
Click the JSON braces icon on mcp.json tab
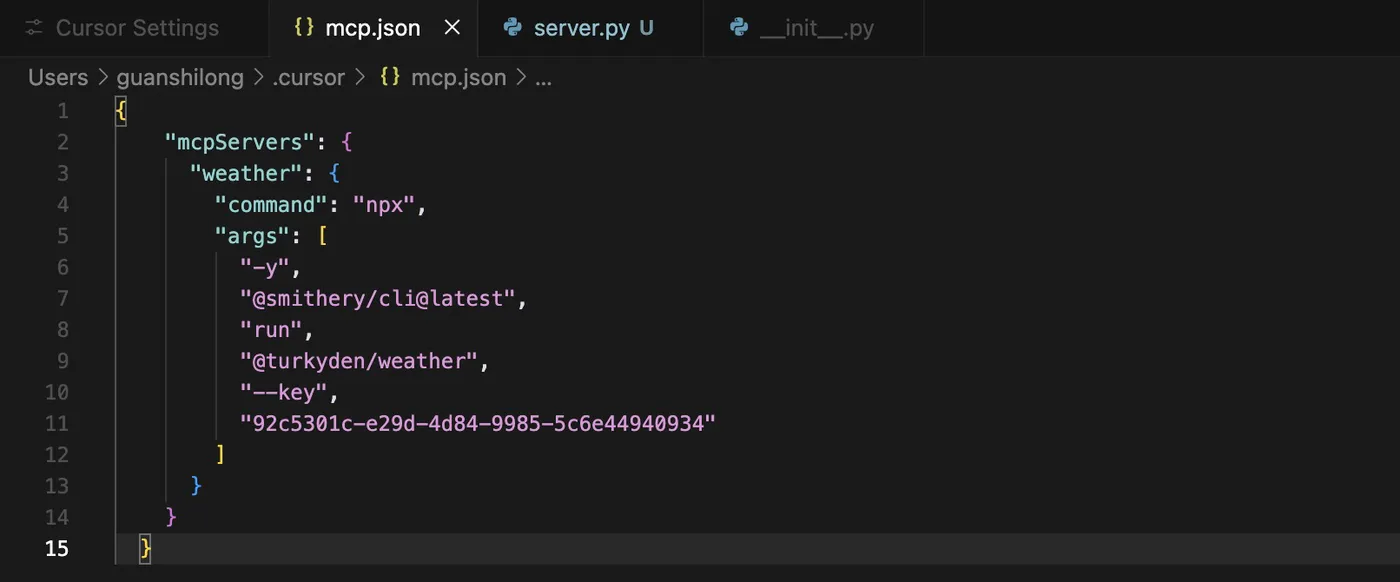click(x=304, y=28)
